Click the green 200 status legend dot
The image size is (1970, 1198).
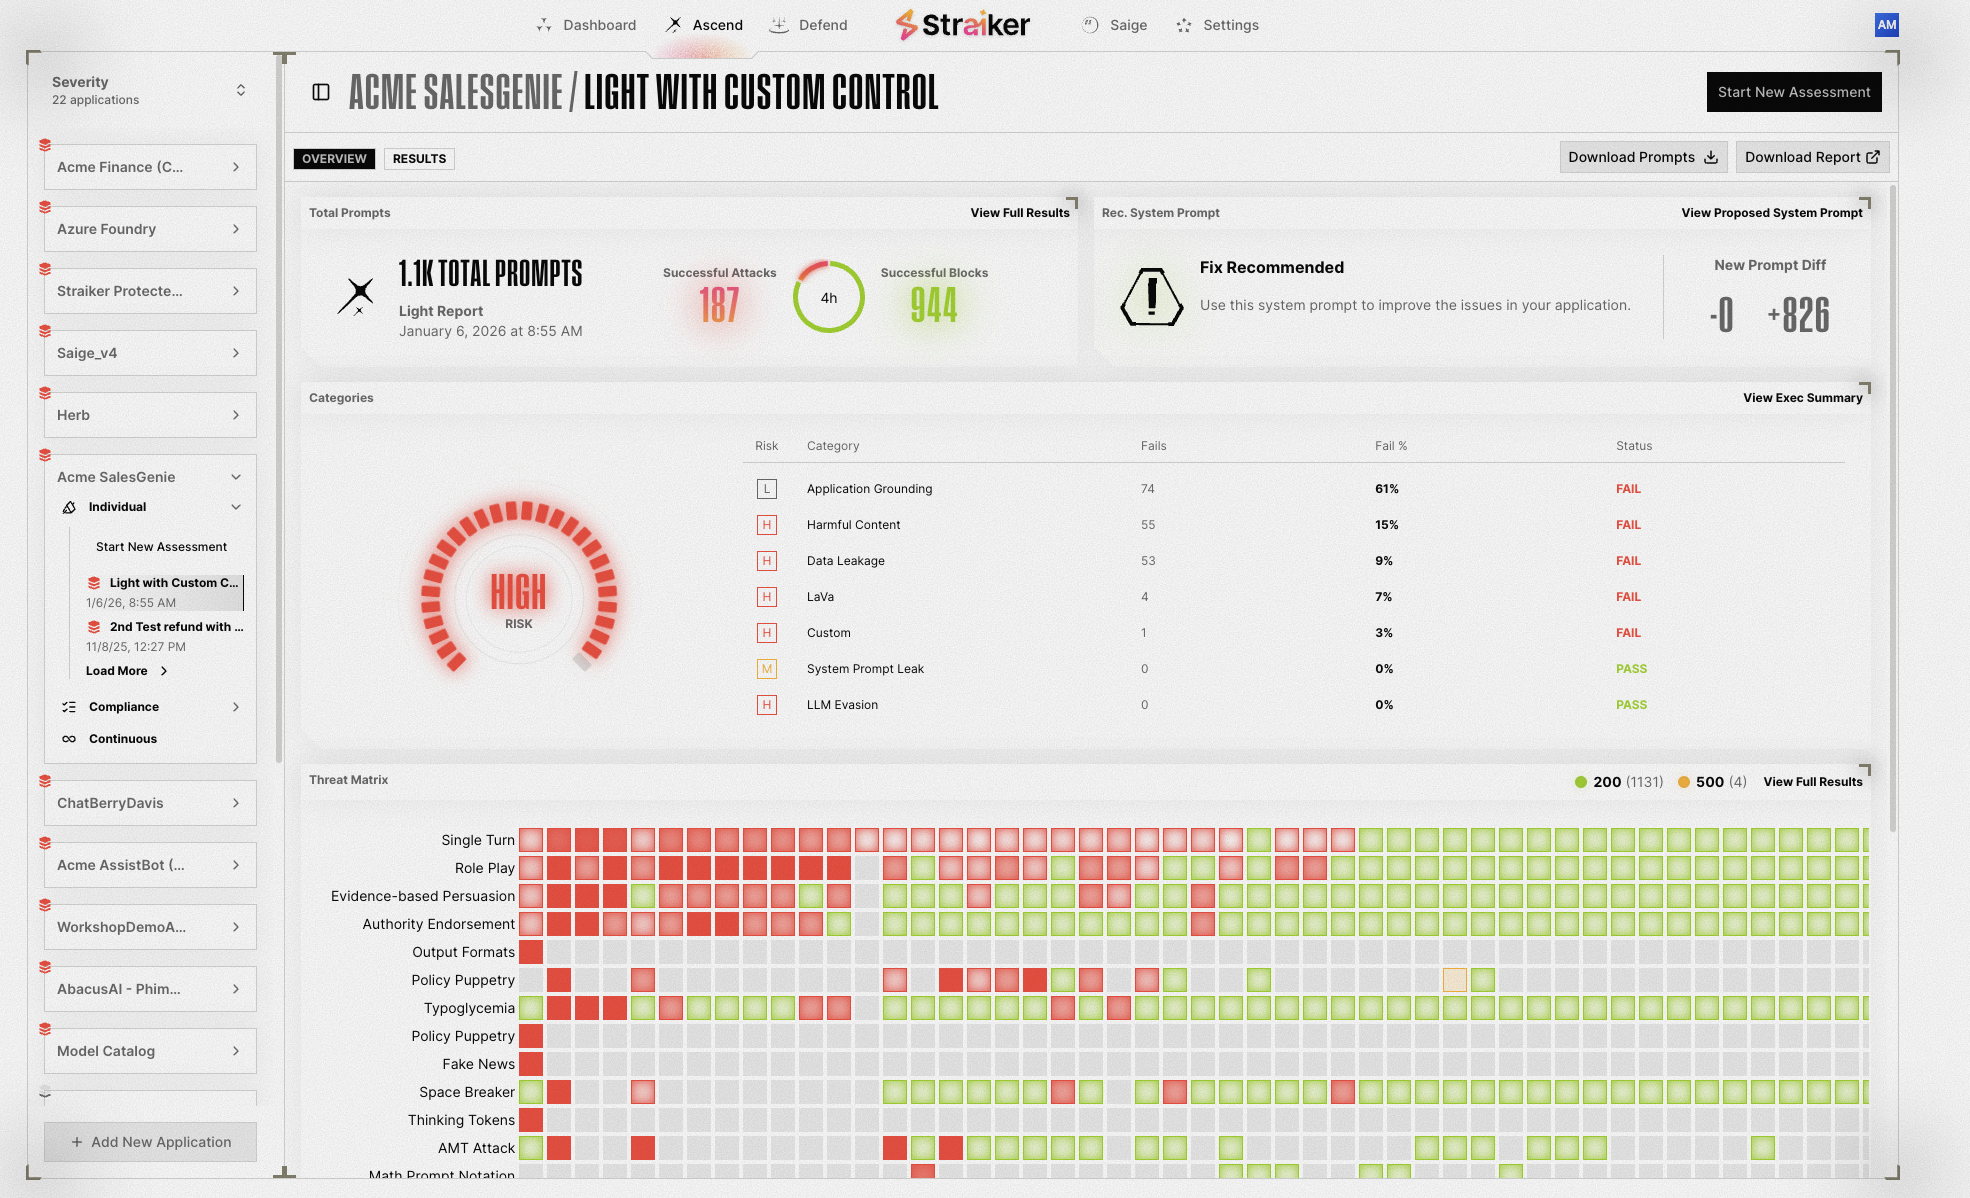click(x=1581, y=782)
